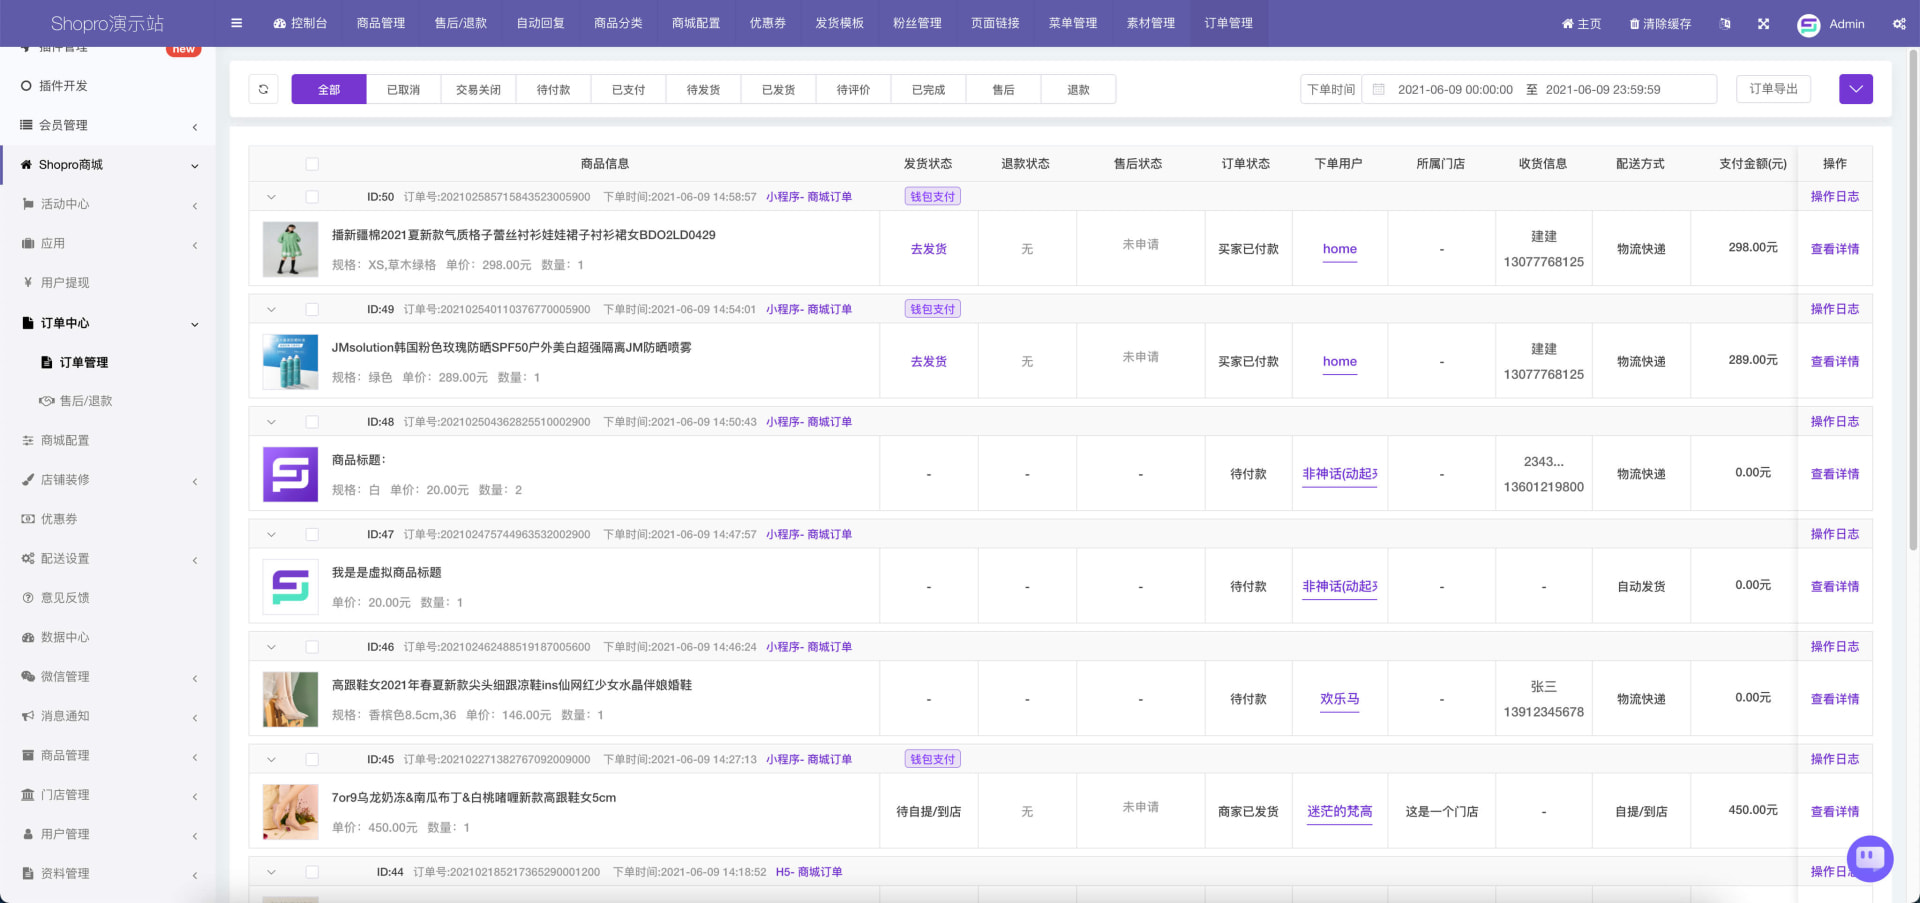
Task: Open the fullscreen toggle icon in header
Action: [1763, 23]
